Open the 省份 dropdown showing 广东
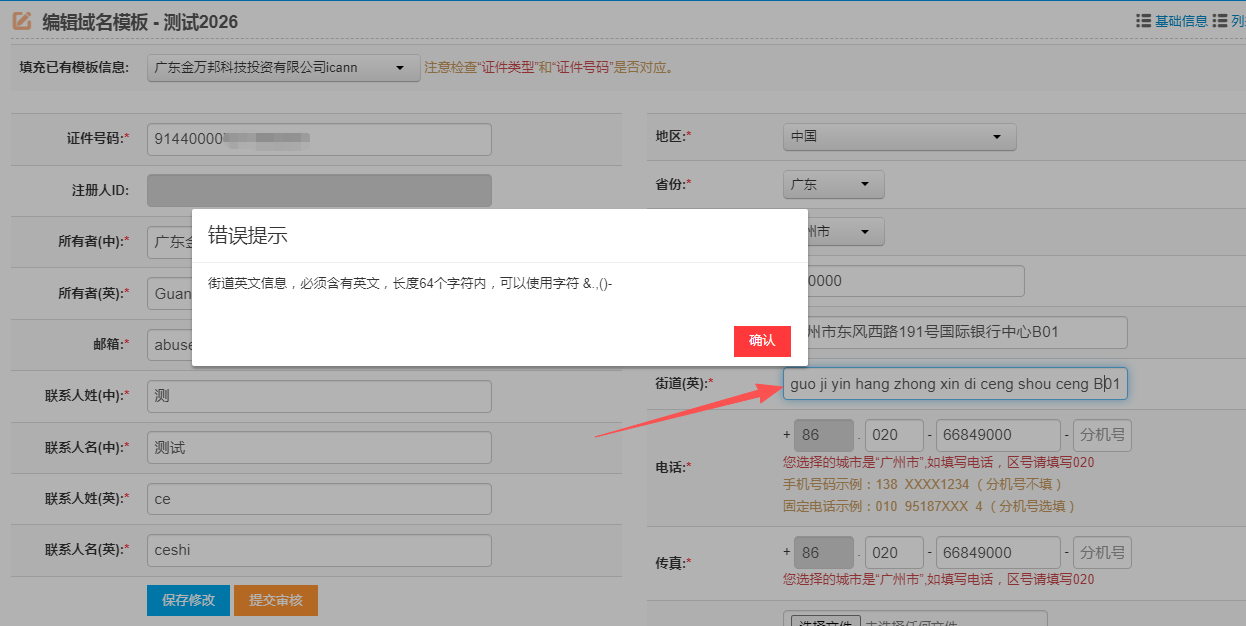Viewport: 1246px width, 626px height. pyautogui.click(x=833, y=185)
